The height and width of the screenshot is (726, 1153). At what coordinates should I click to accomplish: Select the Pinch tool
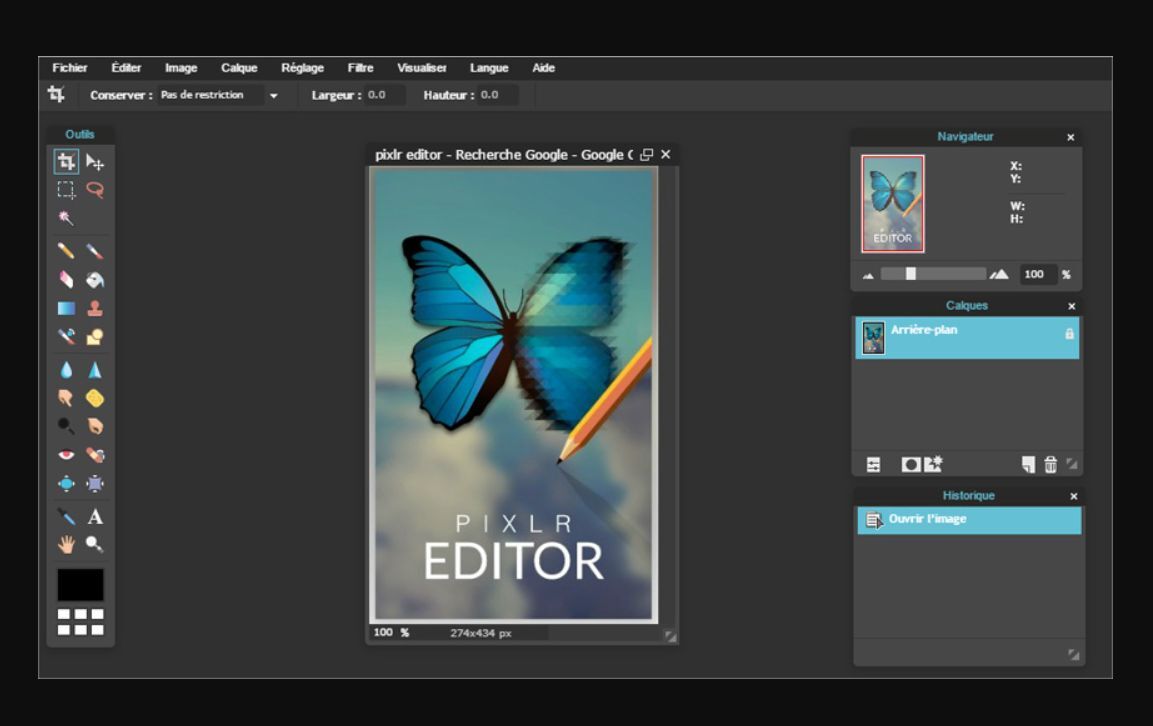point(95,483)
